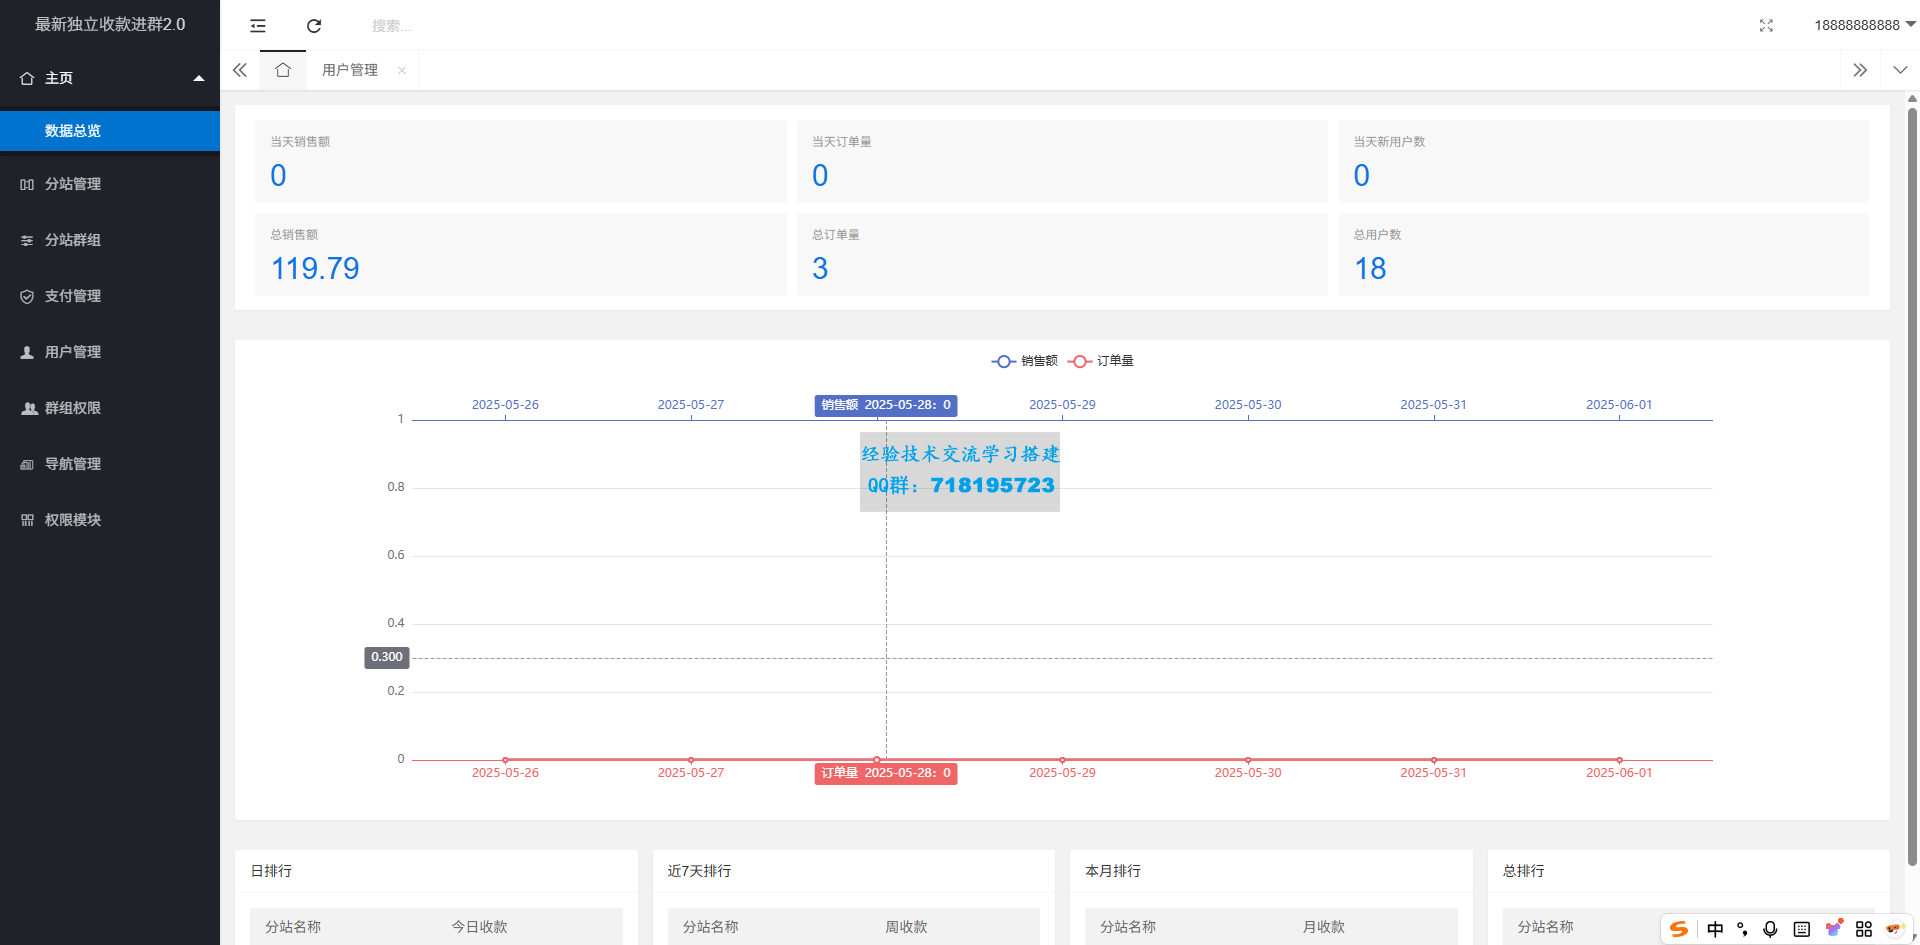
Task: Click the 主页 house icon in the sidebar
Action: pyautogui.click(x=27, y=78)
